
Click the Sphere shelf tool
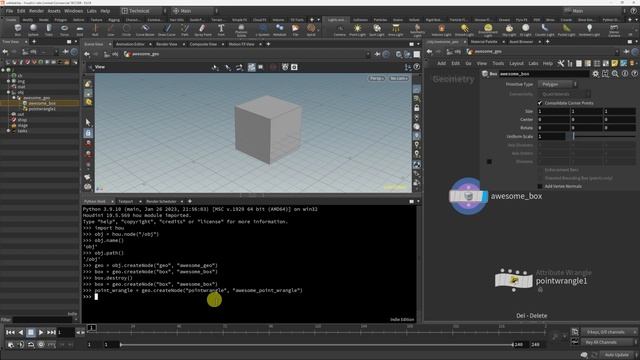point(33,30)
